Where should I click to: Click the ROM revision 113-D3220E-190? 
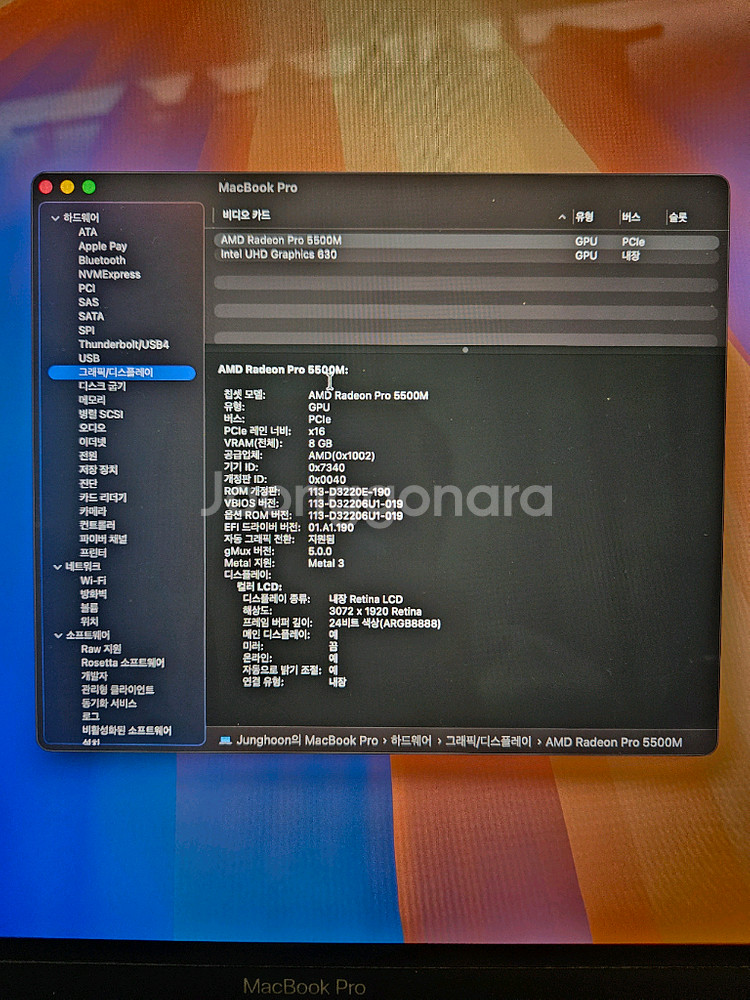[x=349, y=492]
